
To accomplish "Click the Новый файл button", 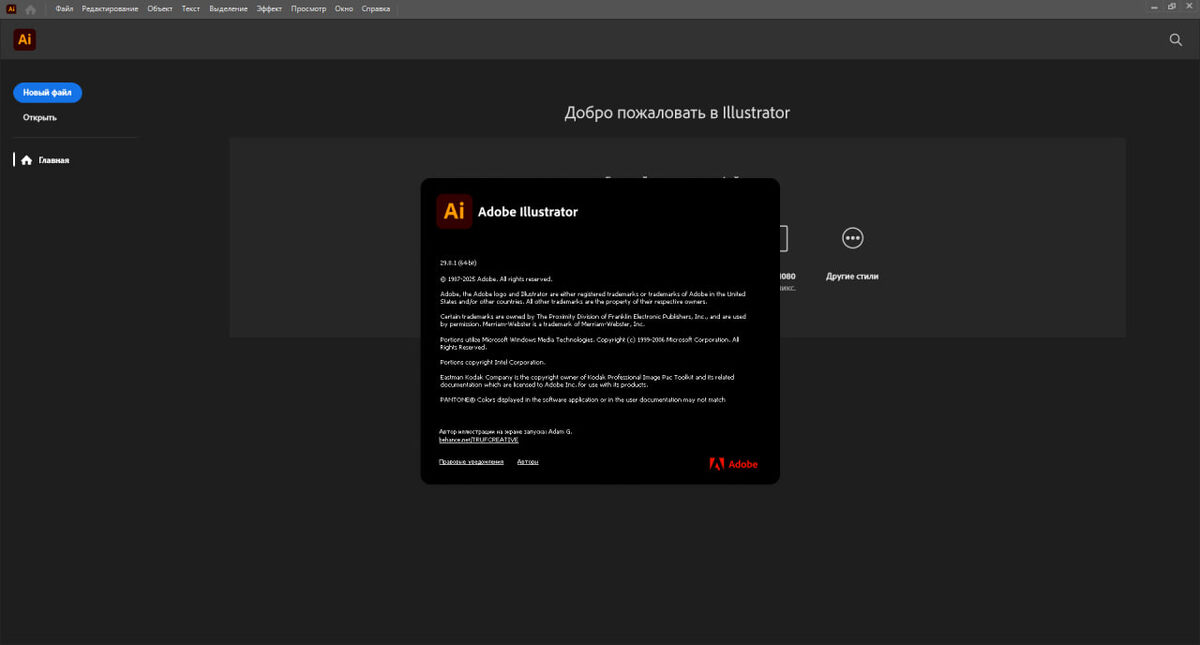I will coord(47,92).
